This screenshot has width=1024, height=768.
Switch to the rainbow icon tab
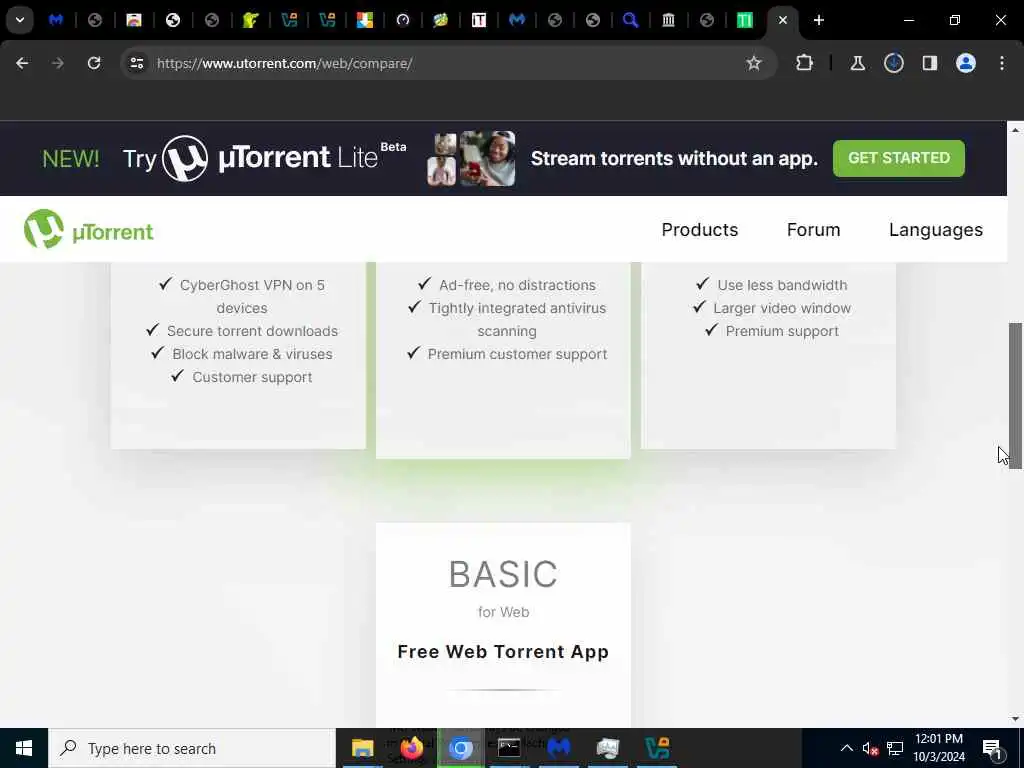(134, 20)
